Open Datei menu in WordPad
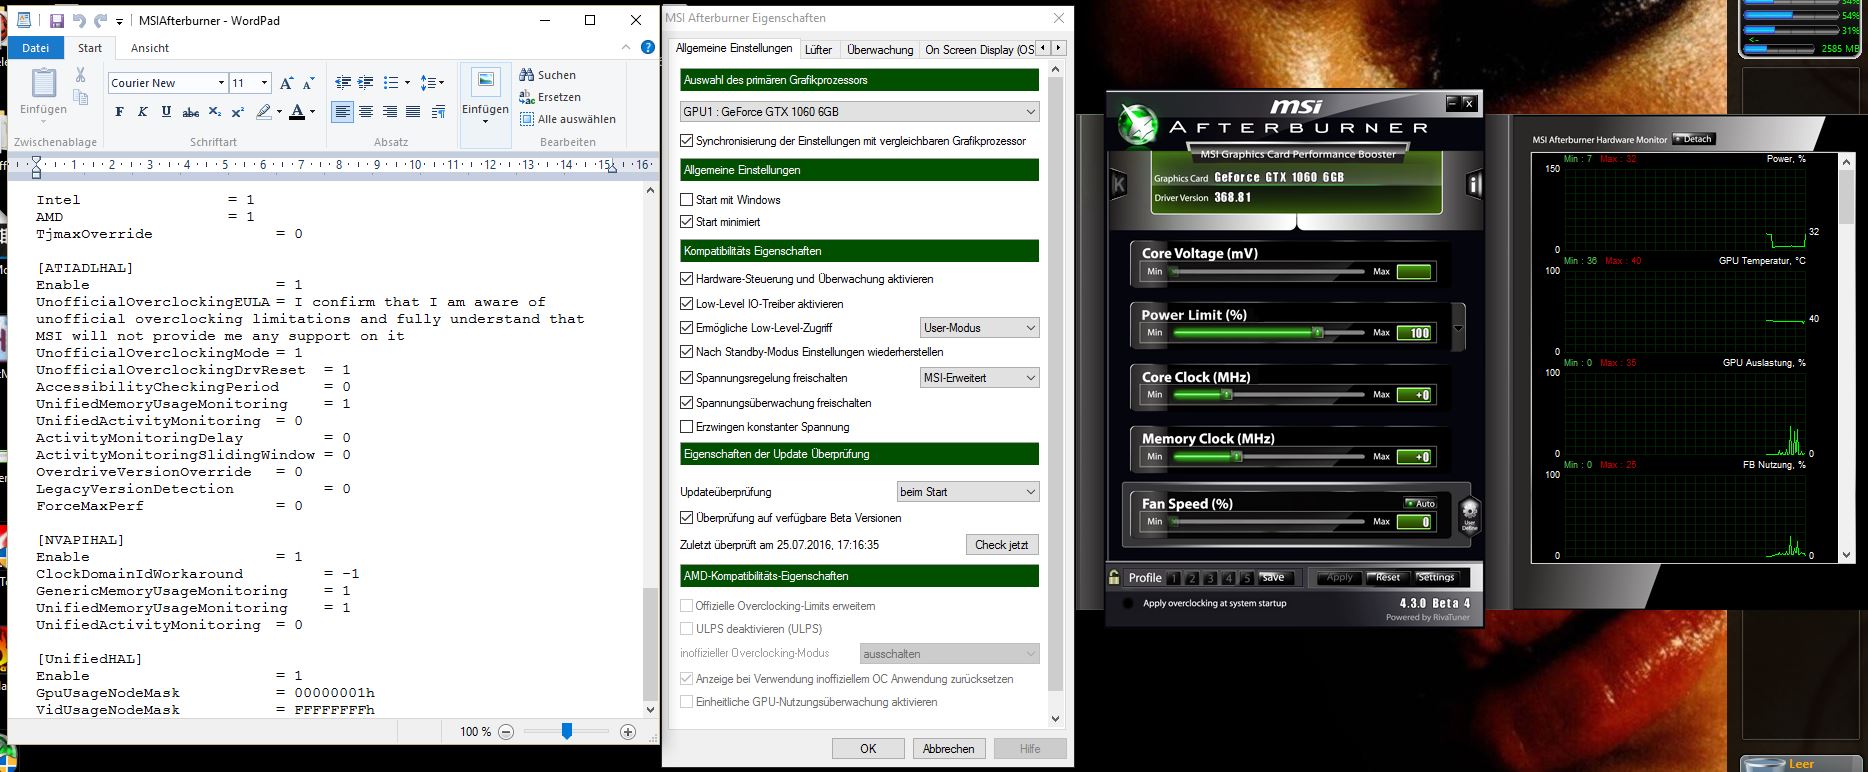This screenshot has height=772, width=1868. pyautogui.click(x=35, y=48)
